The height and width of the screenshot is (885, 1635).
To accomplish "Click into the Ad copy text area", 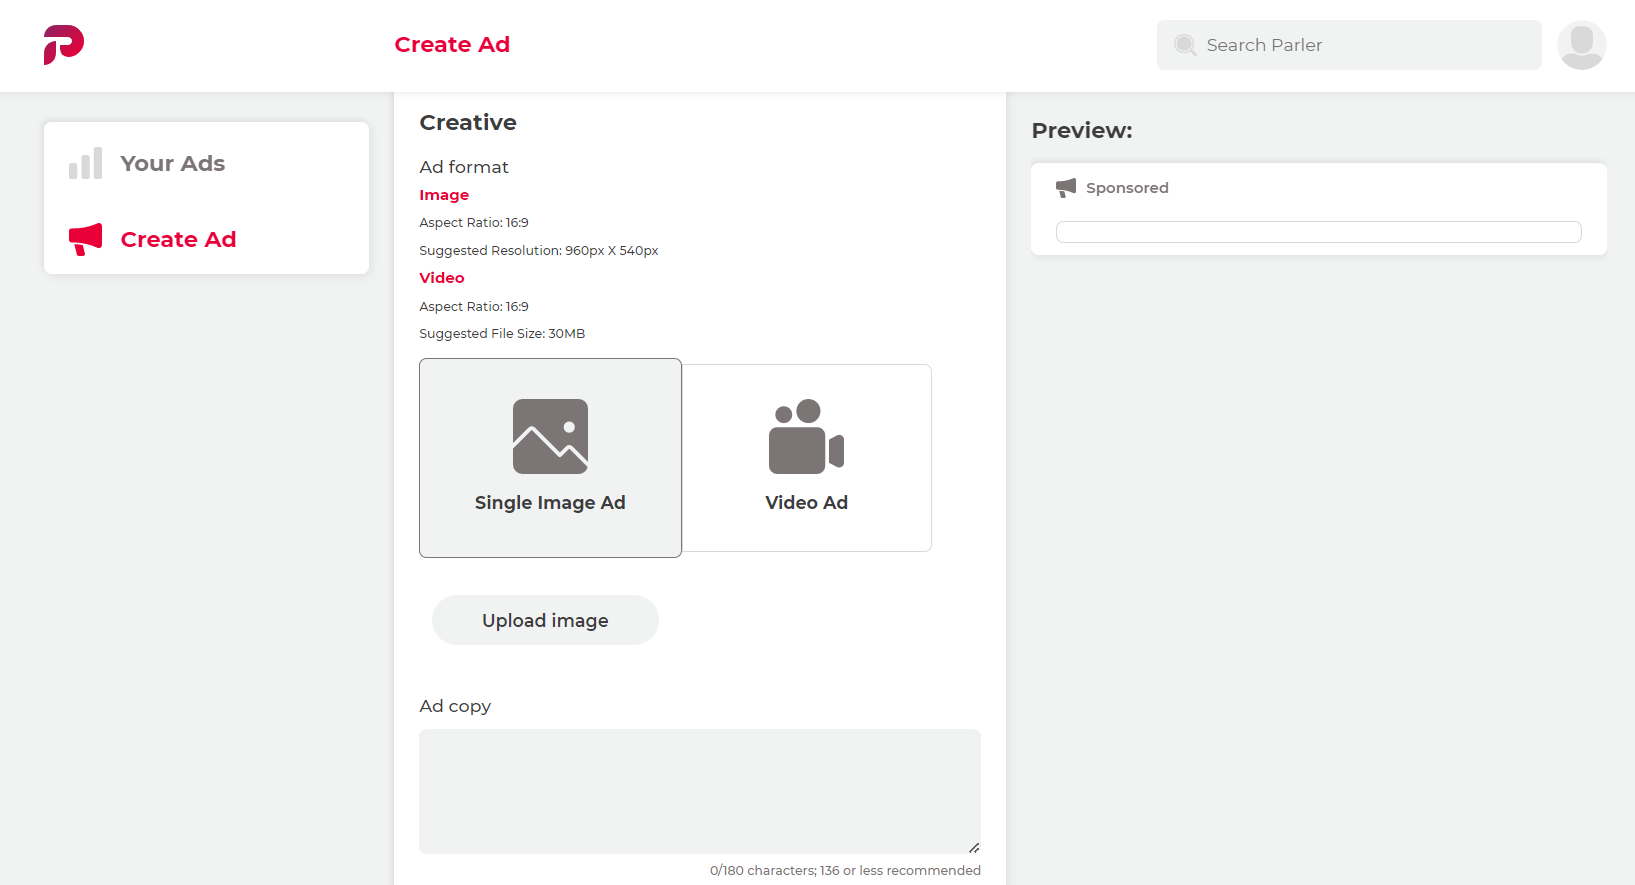I will (700, 791).
